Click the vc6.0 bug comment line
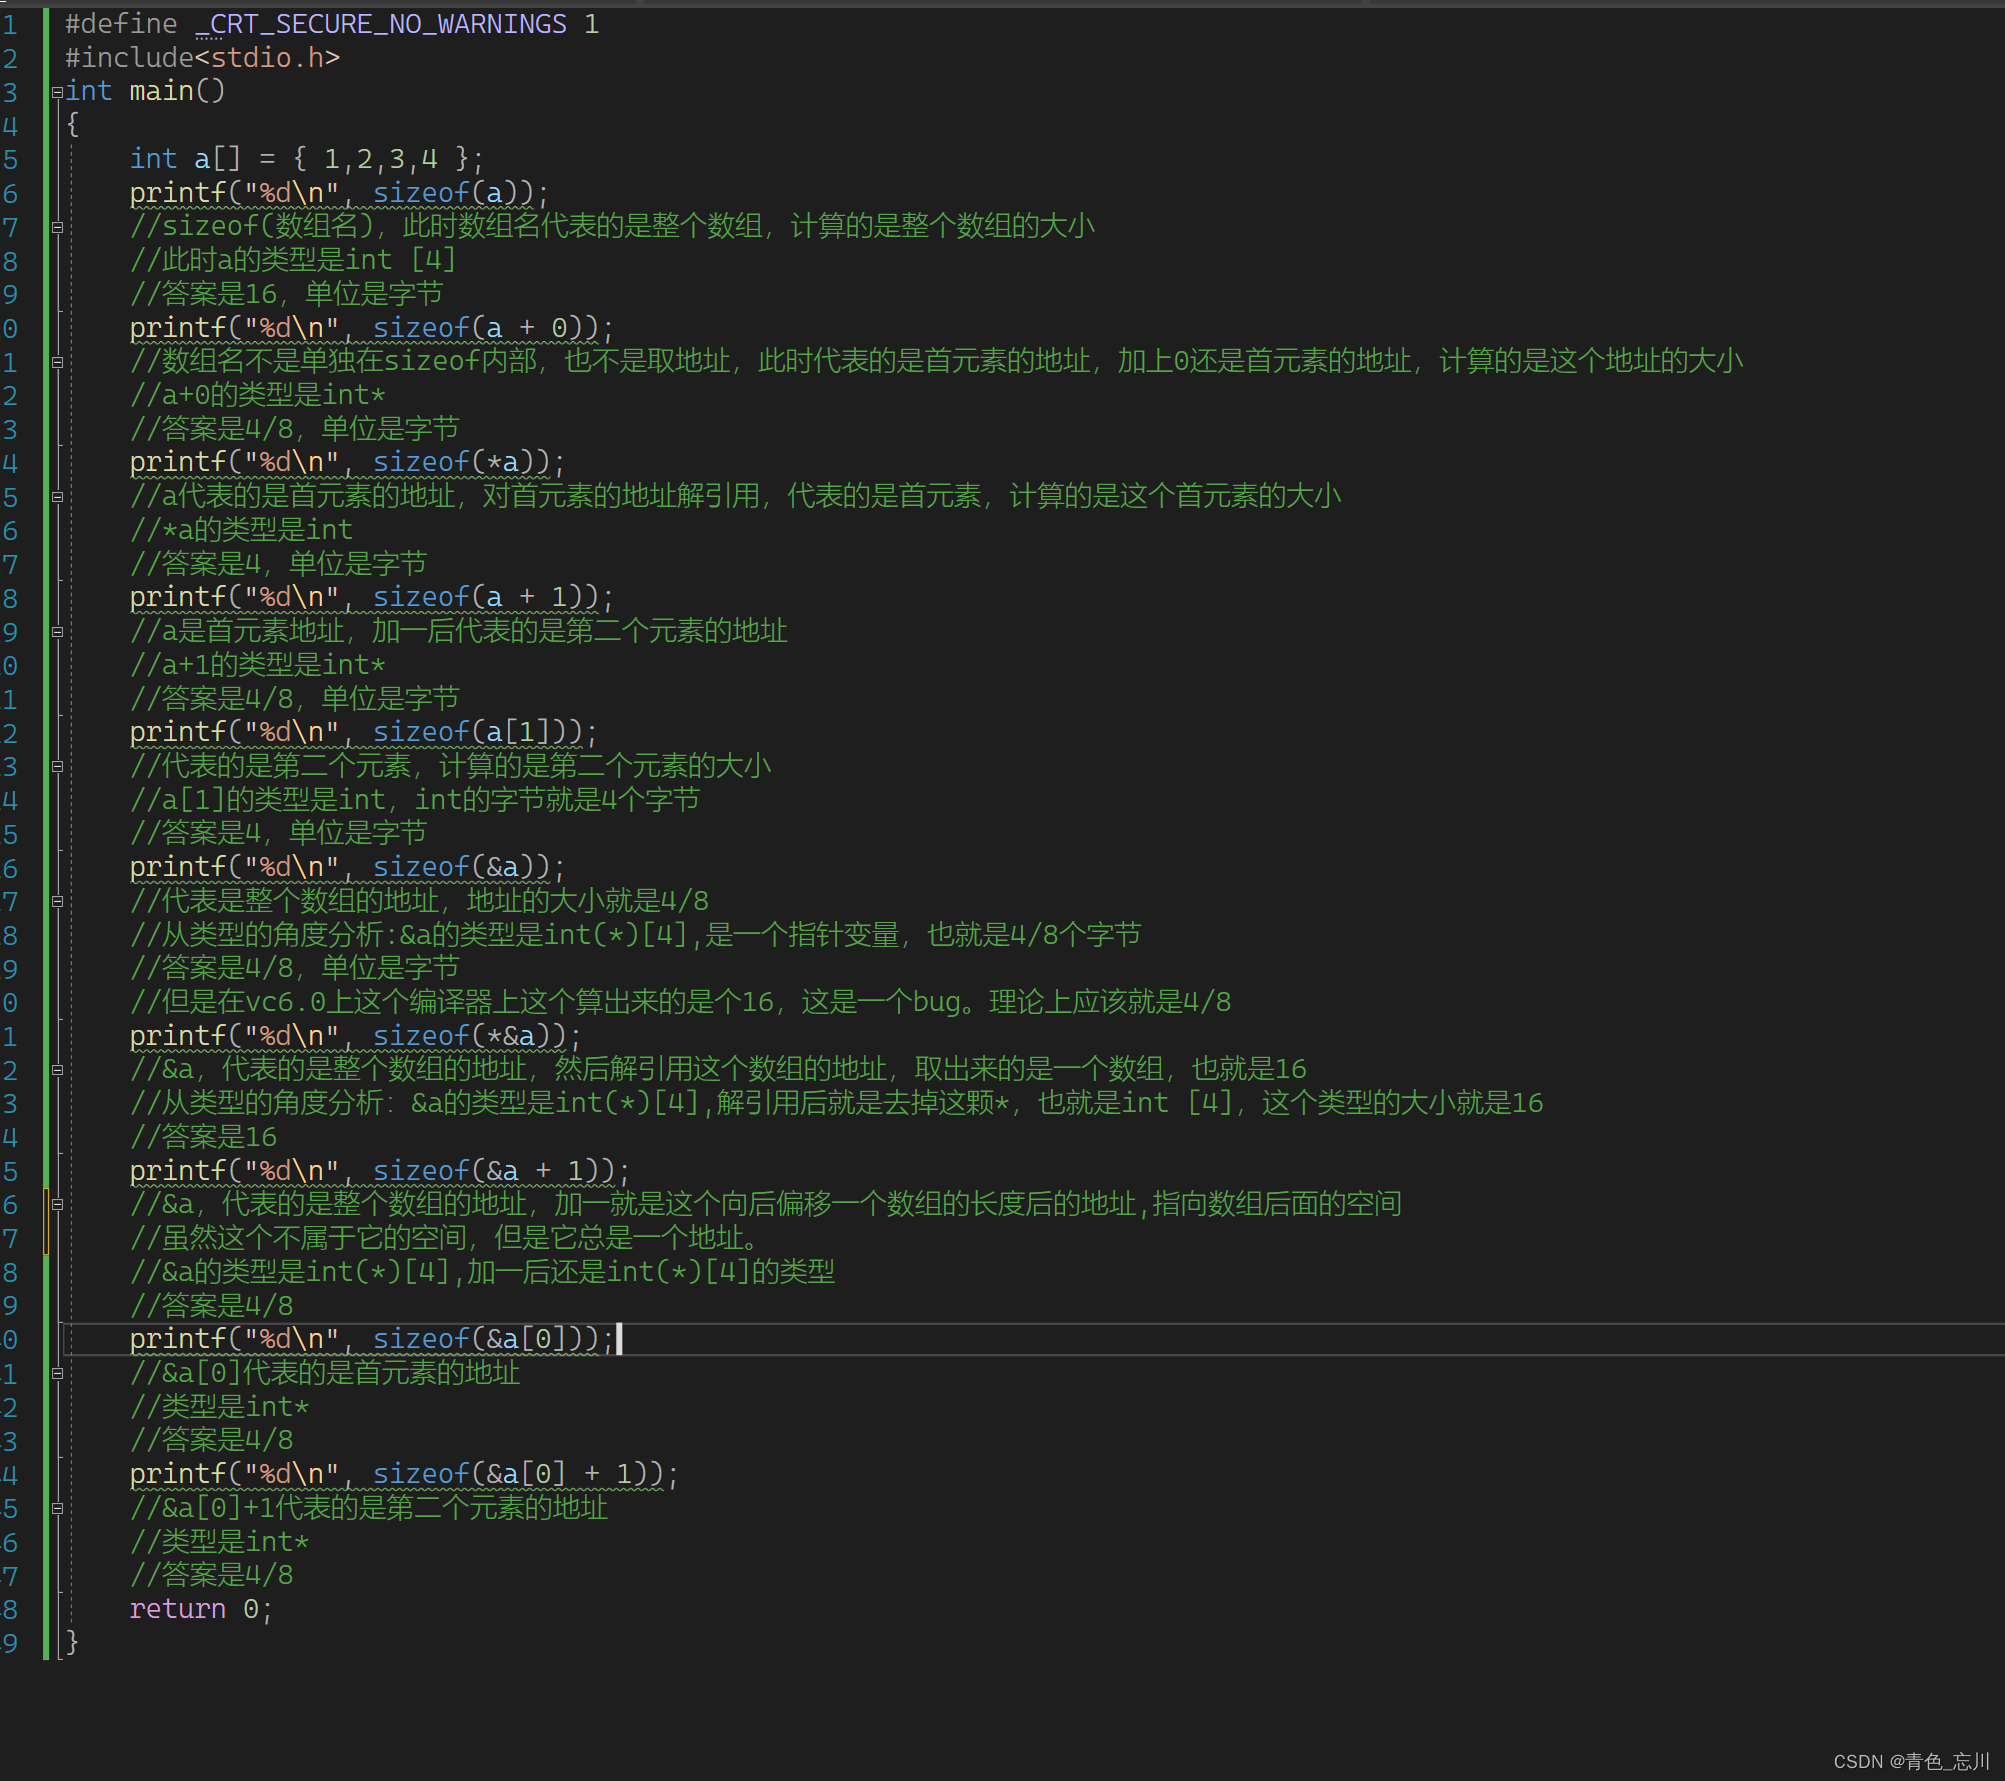The image size is (2005, 1781). point(680,1002)
